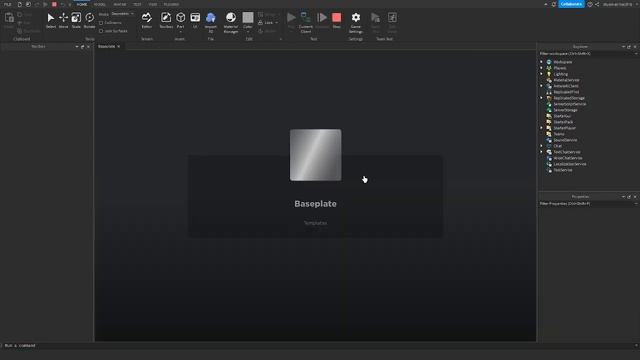Click the Color swatch in Edit group

(248, 18)
